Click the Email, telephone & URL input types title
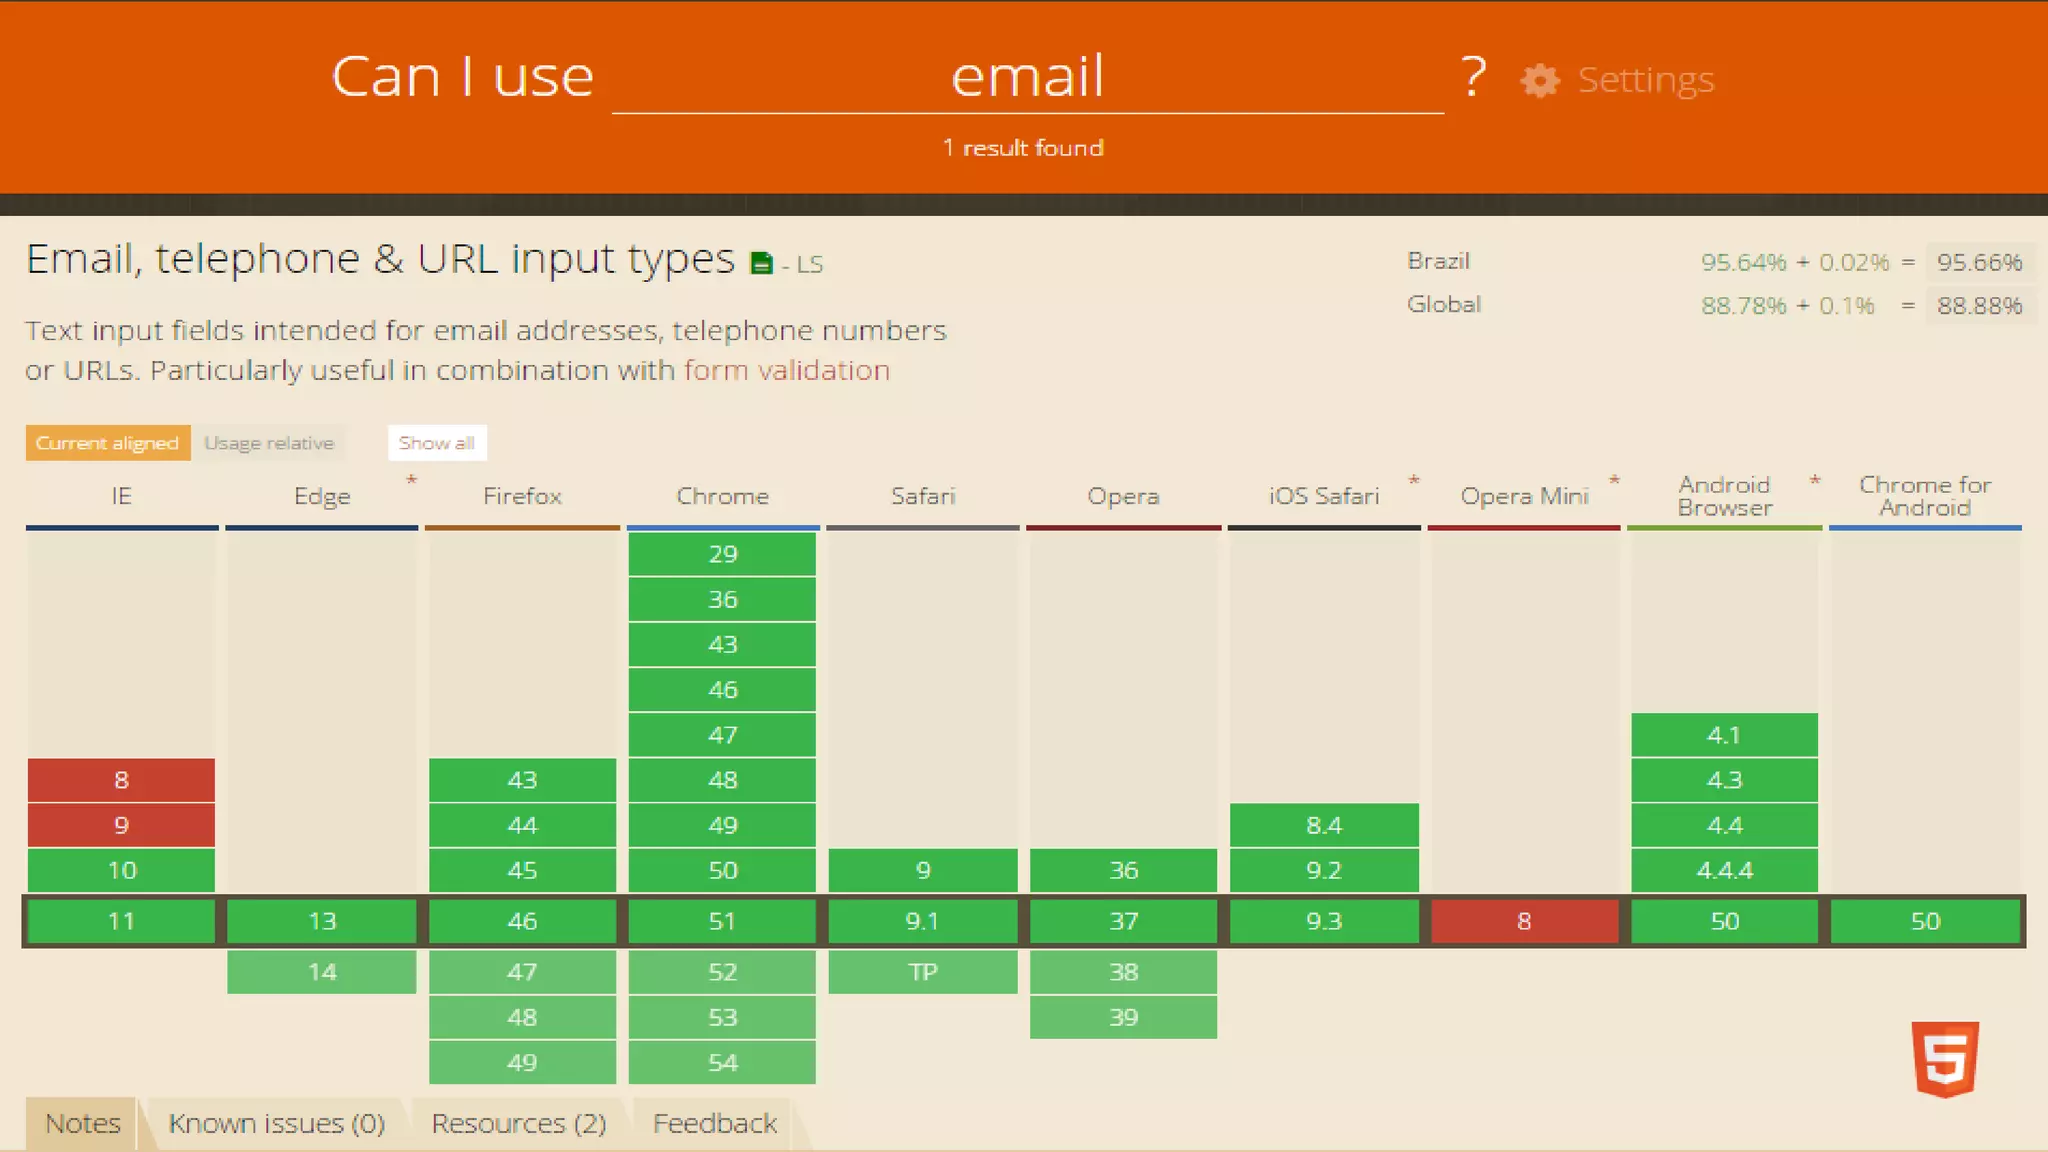Viewport: 2048px width, 1152px height. tap(380, 260)
